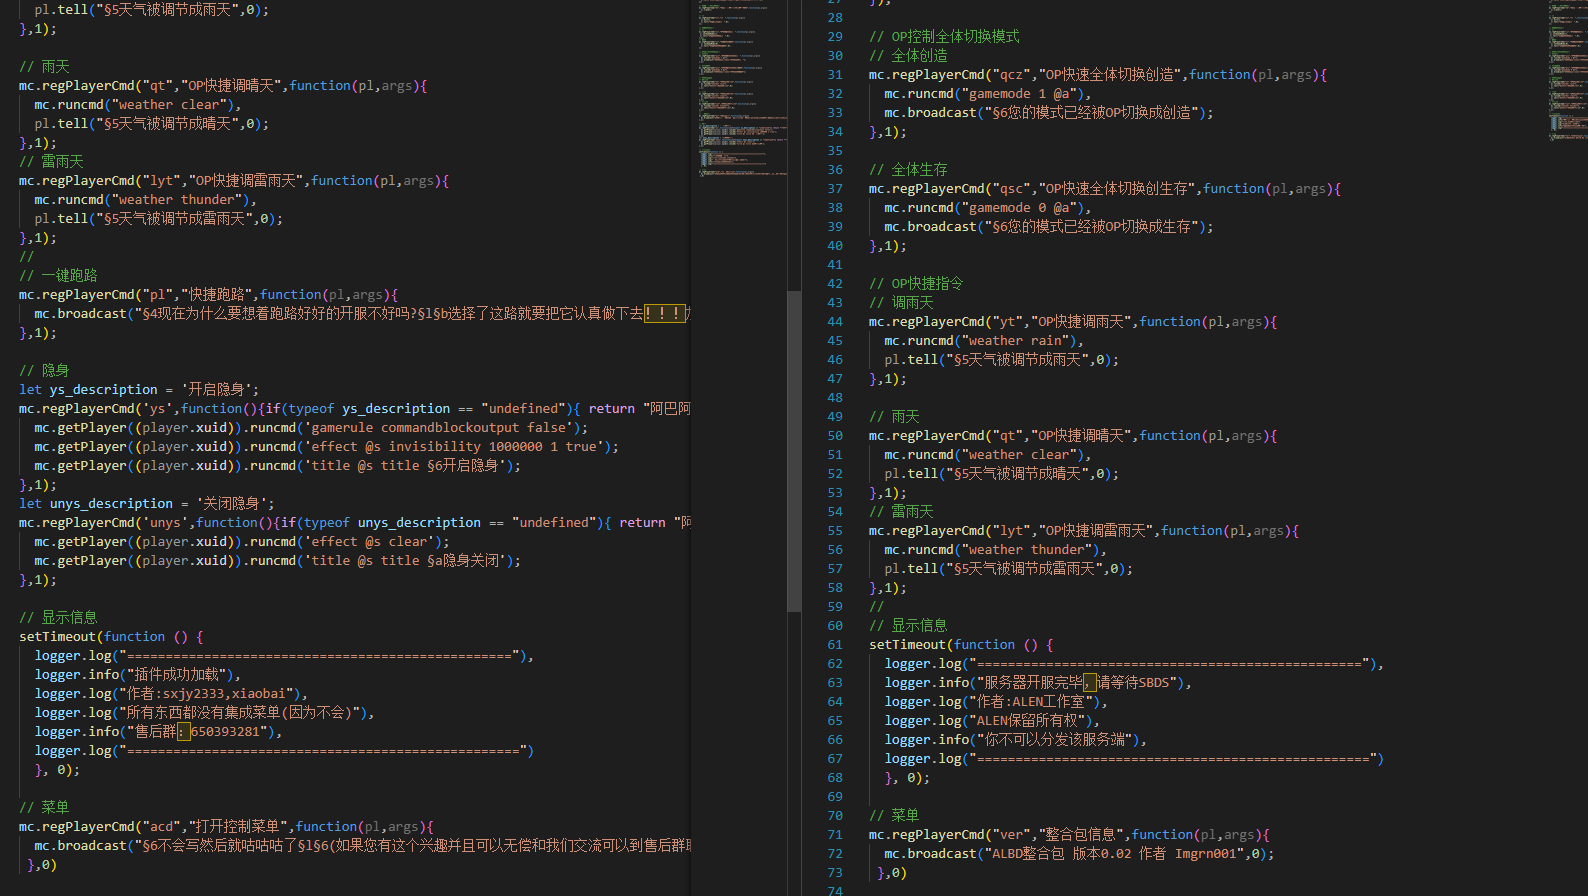Click the '// 一键跑路' comment
Image resolution: width=1588 pixels, height=896 pixels.
pyautogui.click(x=58, y=276)
